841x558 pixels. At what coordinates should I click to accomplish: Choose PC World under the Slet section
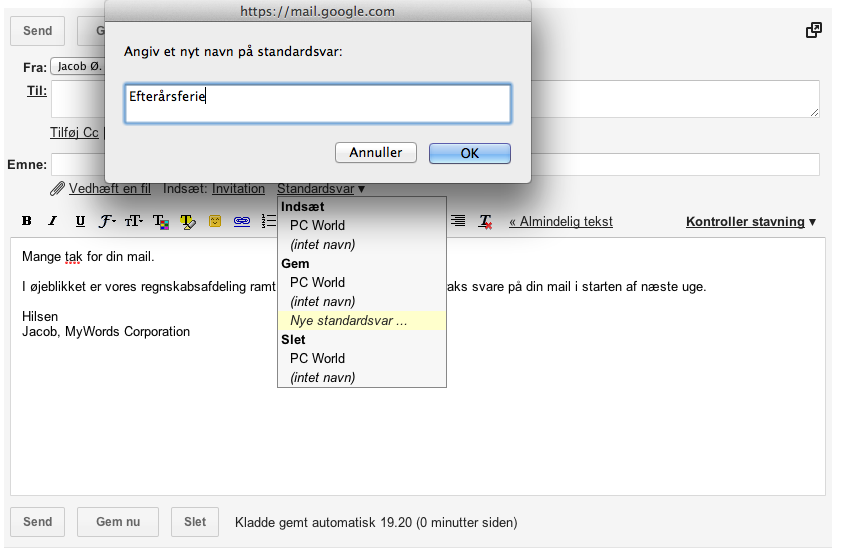(317, 358)
